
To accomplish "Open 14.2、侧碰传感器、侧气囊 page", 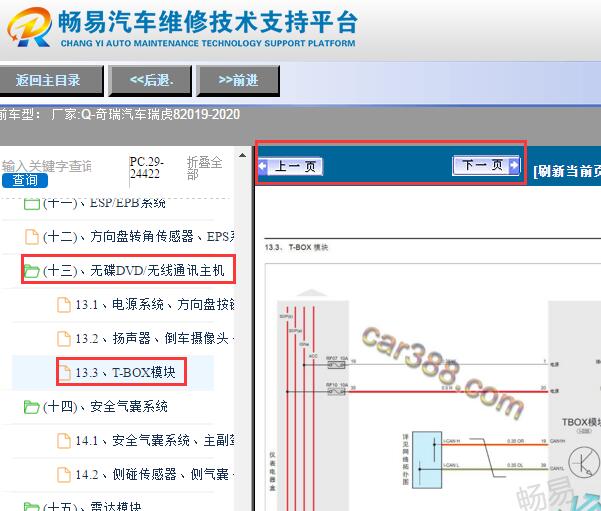I will 155,475.
